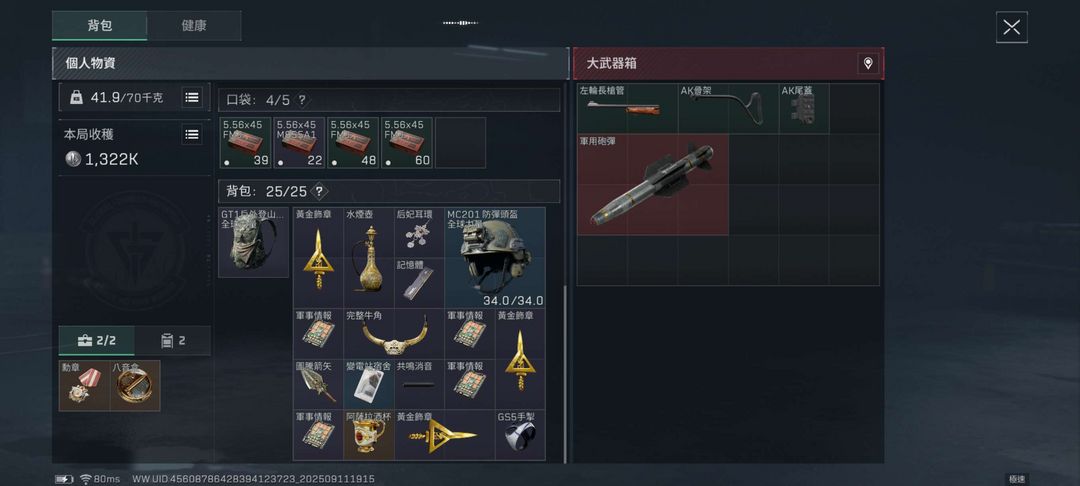1080x486 pixels.
Task: Select the 完整牛角 horn item
Action: coord(394,333)
